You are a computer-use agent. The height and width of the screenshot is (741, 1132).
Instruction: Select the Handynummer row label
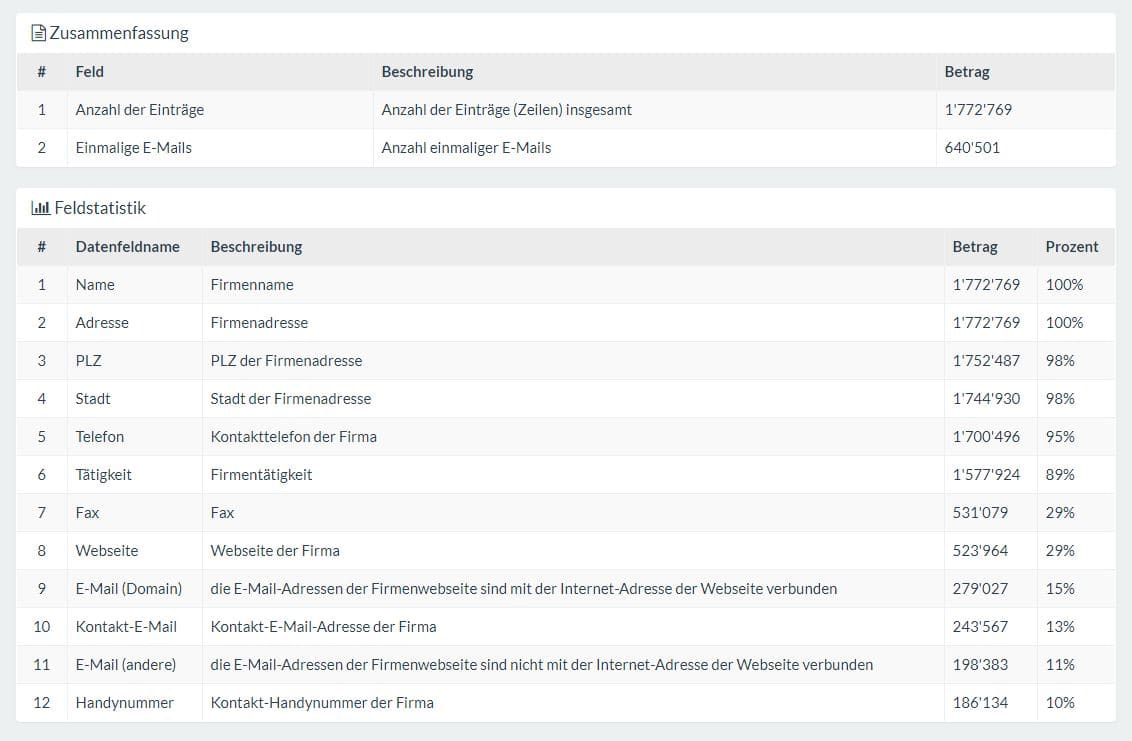pyautogui.click(x=125, y=702)
